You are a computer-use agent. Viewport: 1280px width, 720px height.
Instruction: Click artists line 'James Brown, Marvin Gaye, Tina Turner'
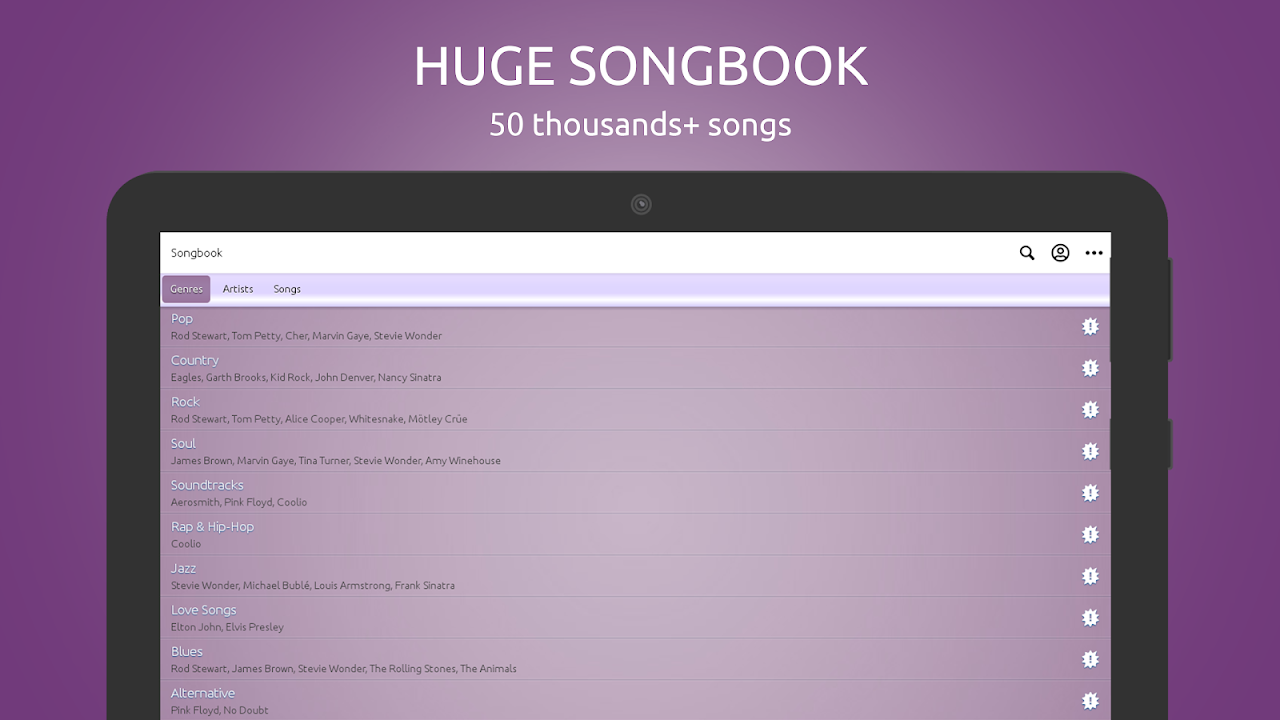[336, 461]
